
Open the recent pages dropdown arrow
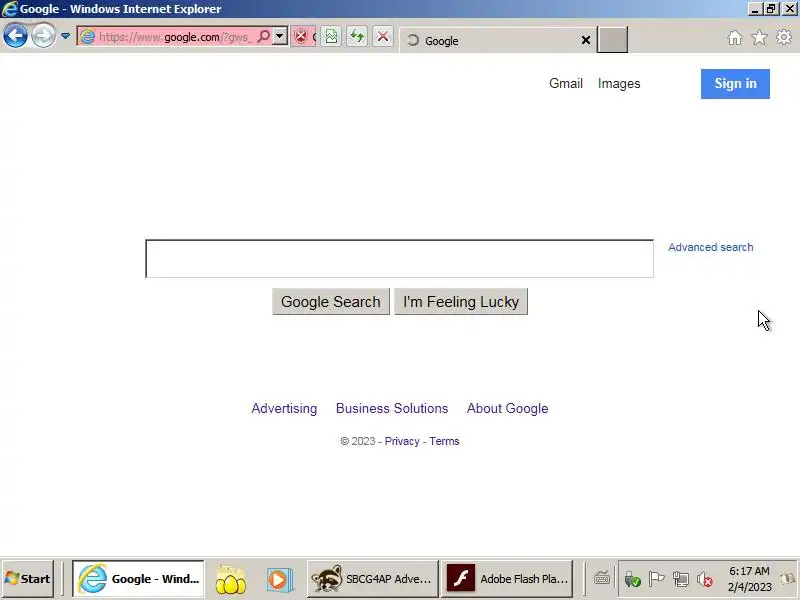65,36
